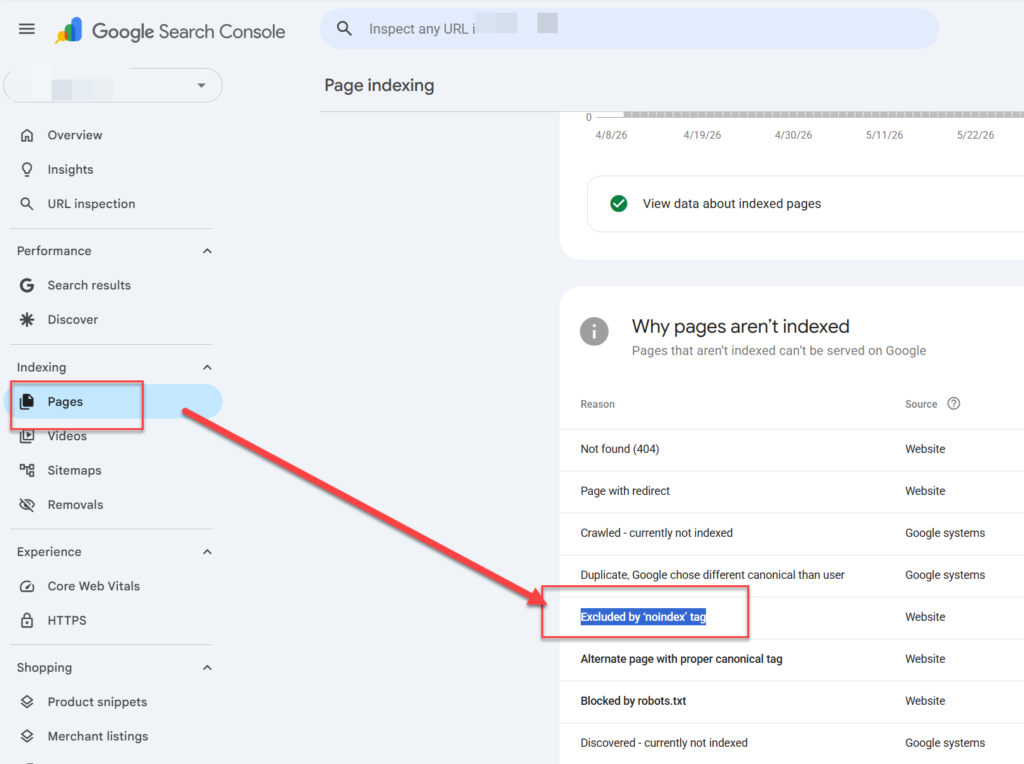Image resolution: width=1024 pixels, height=764 pixels.
Task: Click the Discover asterisk icon
Action: click(x=27, y=319)
